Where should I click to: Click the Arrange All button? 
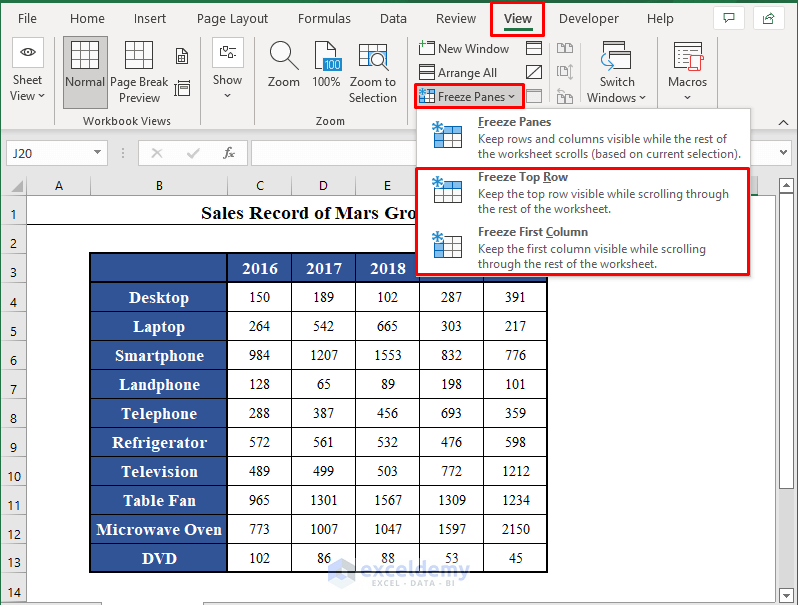point(458,72)
